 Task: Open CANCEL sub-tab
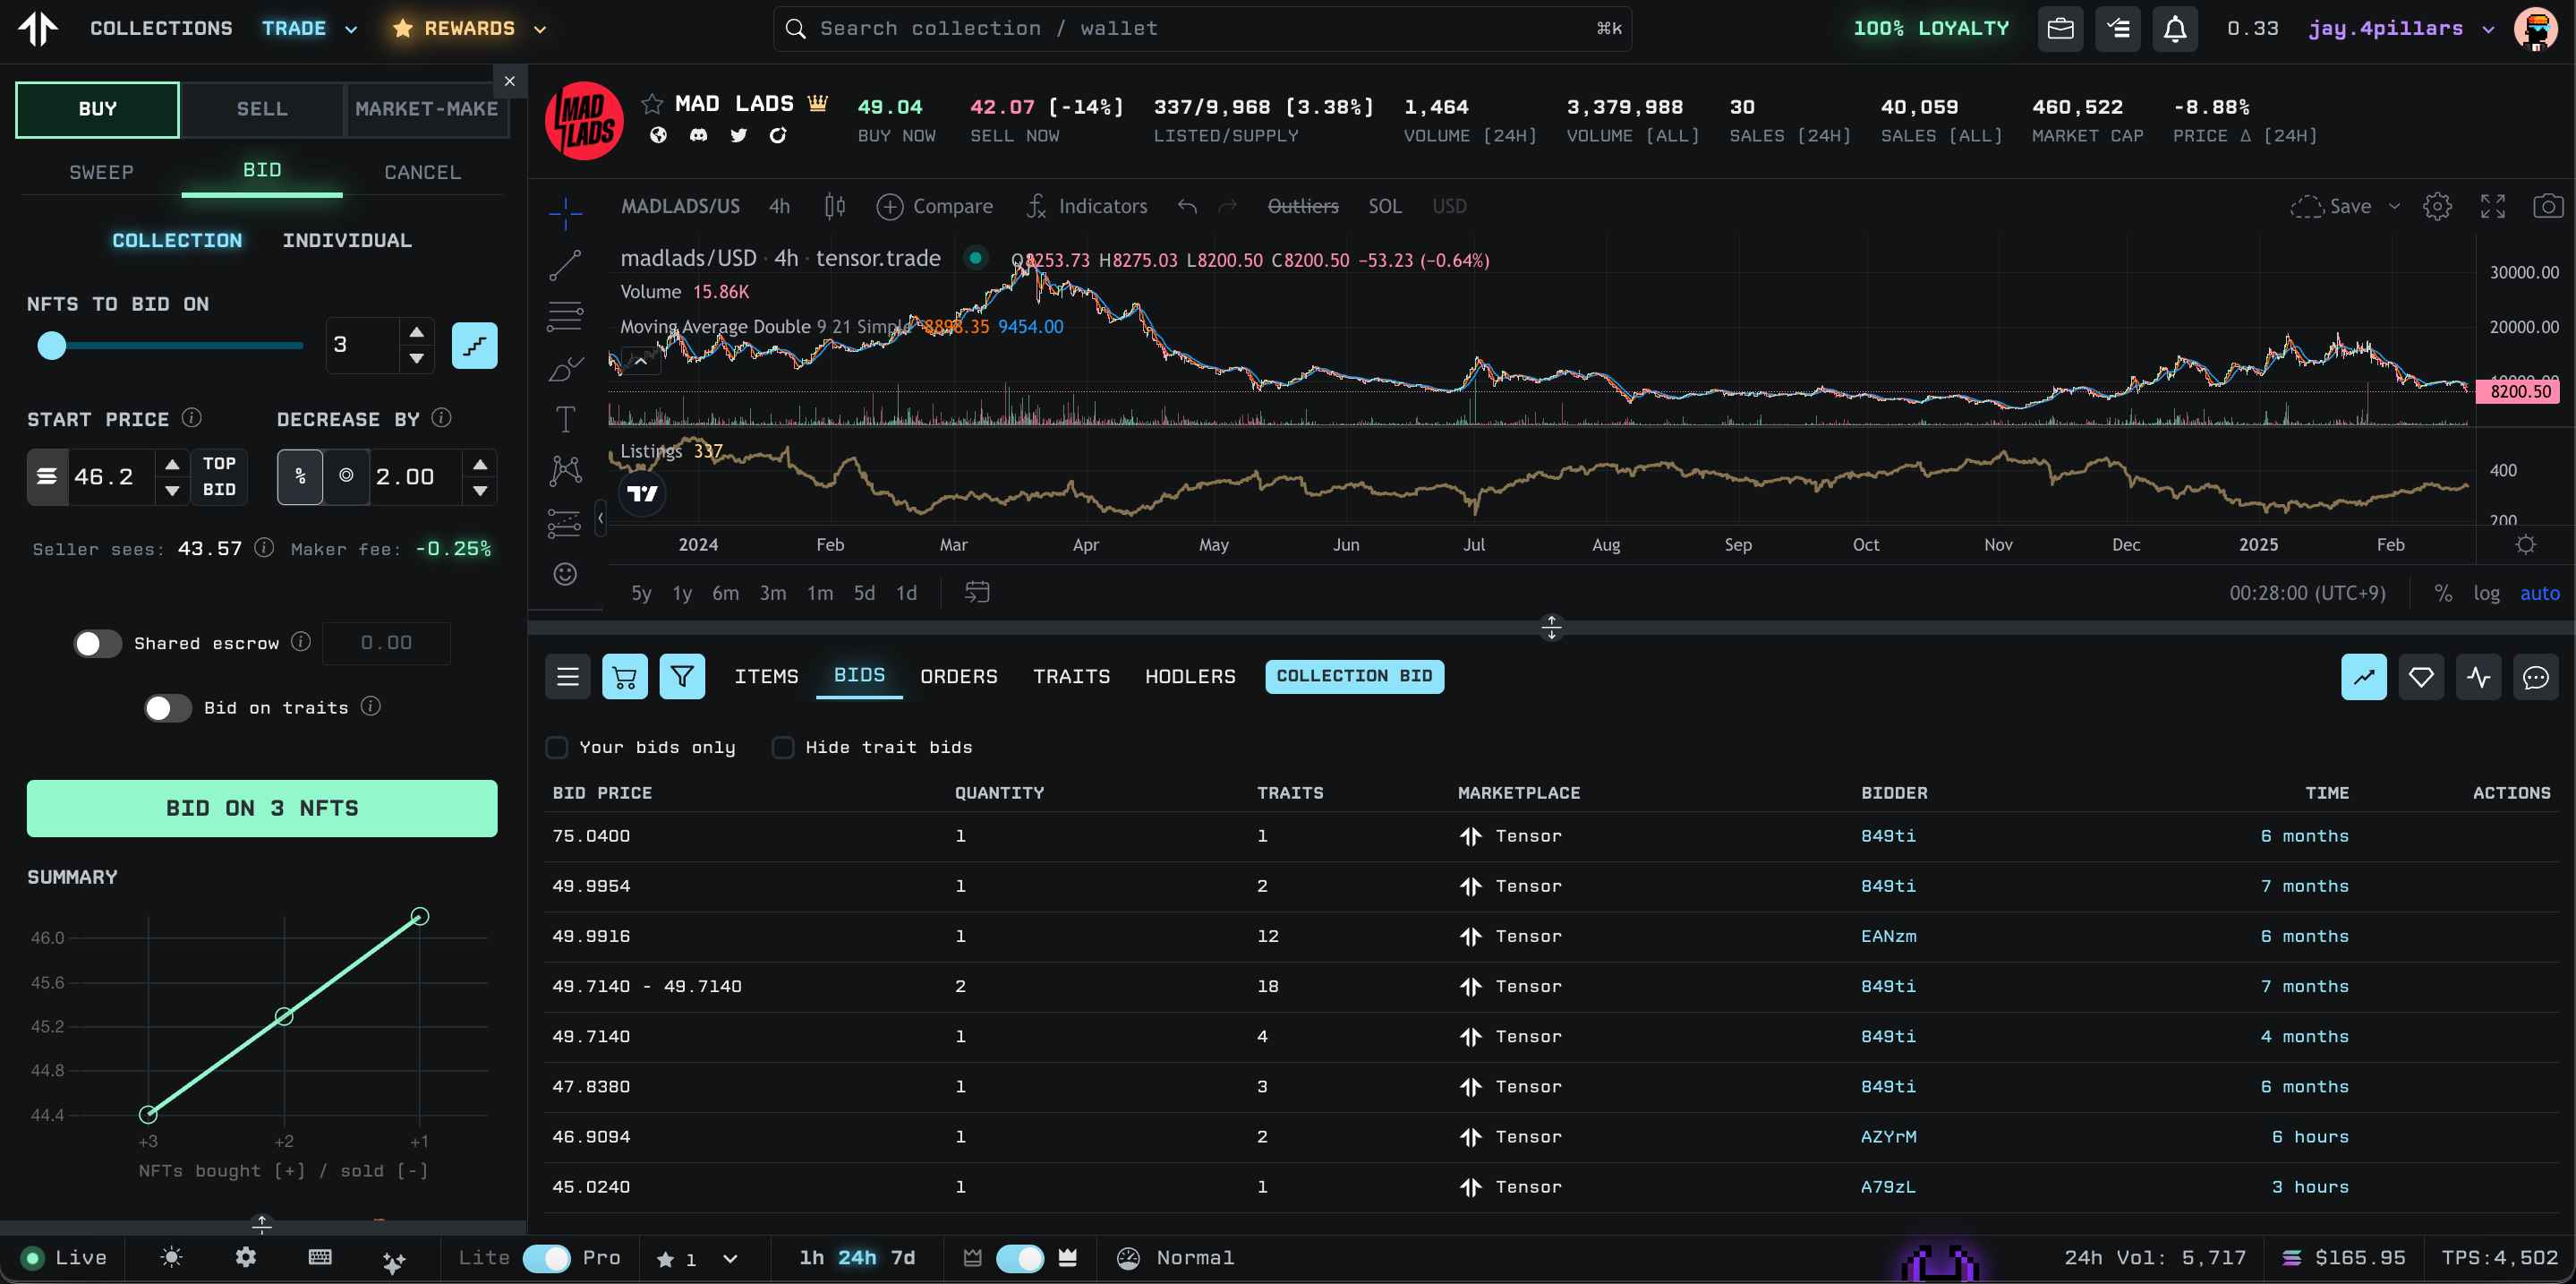click(423, 172)
